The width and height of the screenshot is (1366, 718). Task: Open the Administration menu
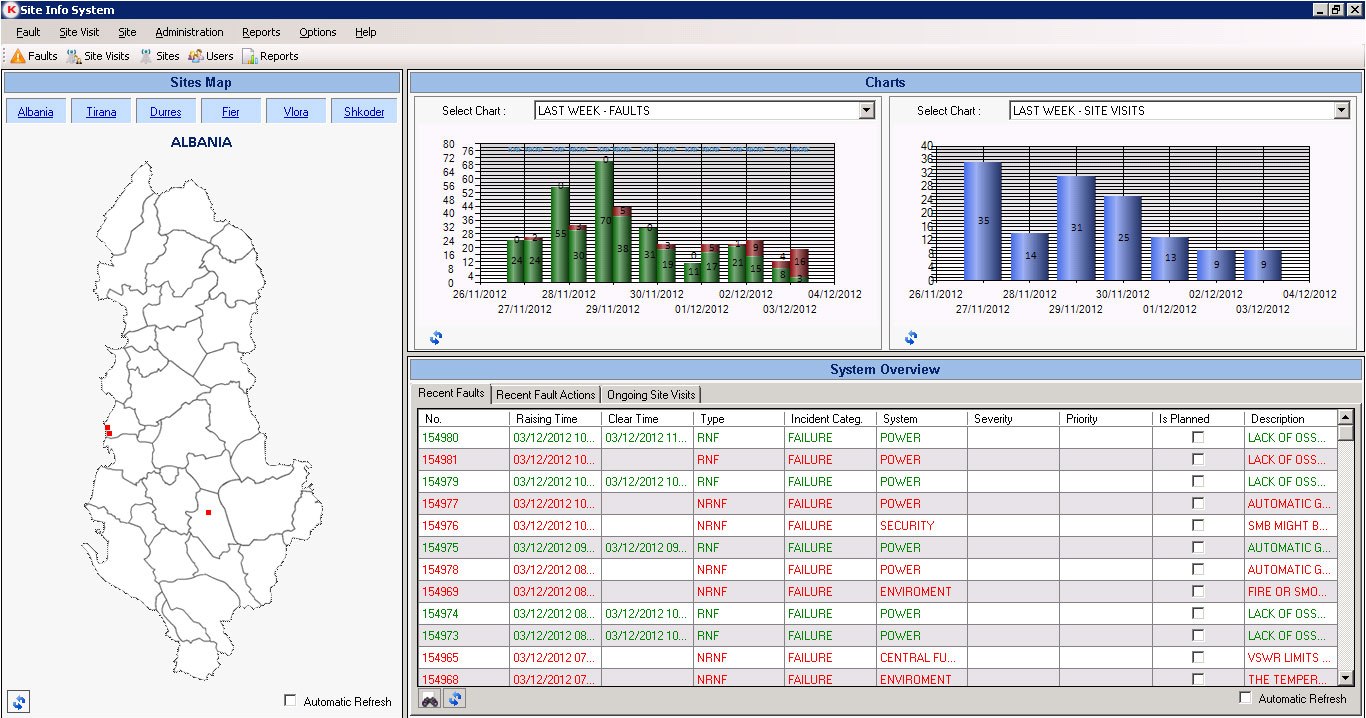pyautogui.click(x=189, y=32)
